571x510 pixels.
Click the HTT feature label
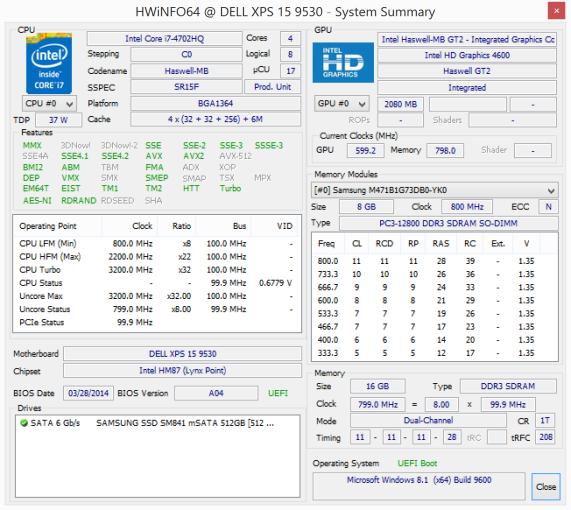(191, 188)
